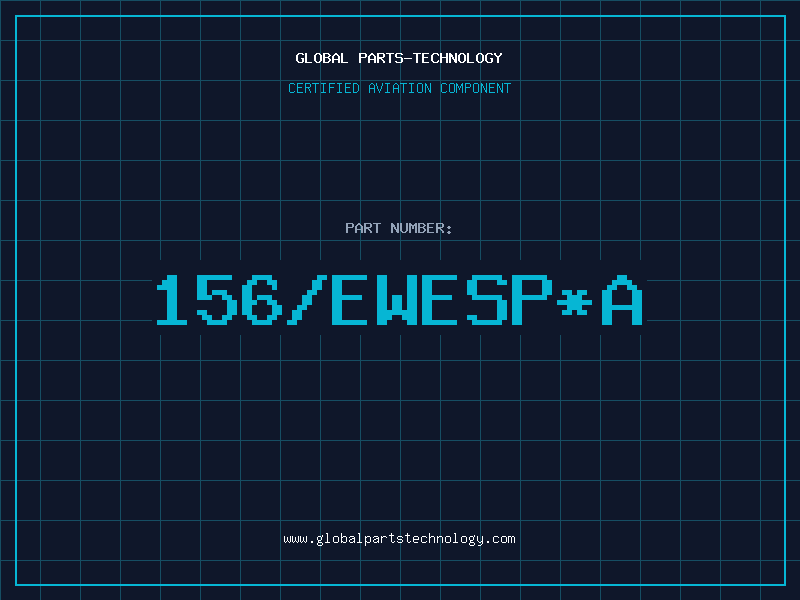Viewport: 800px width, 600px height.
Task: Select the part number 156/EWESP*A
Action: [399, 300]
